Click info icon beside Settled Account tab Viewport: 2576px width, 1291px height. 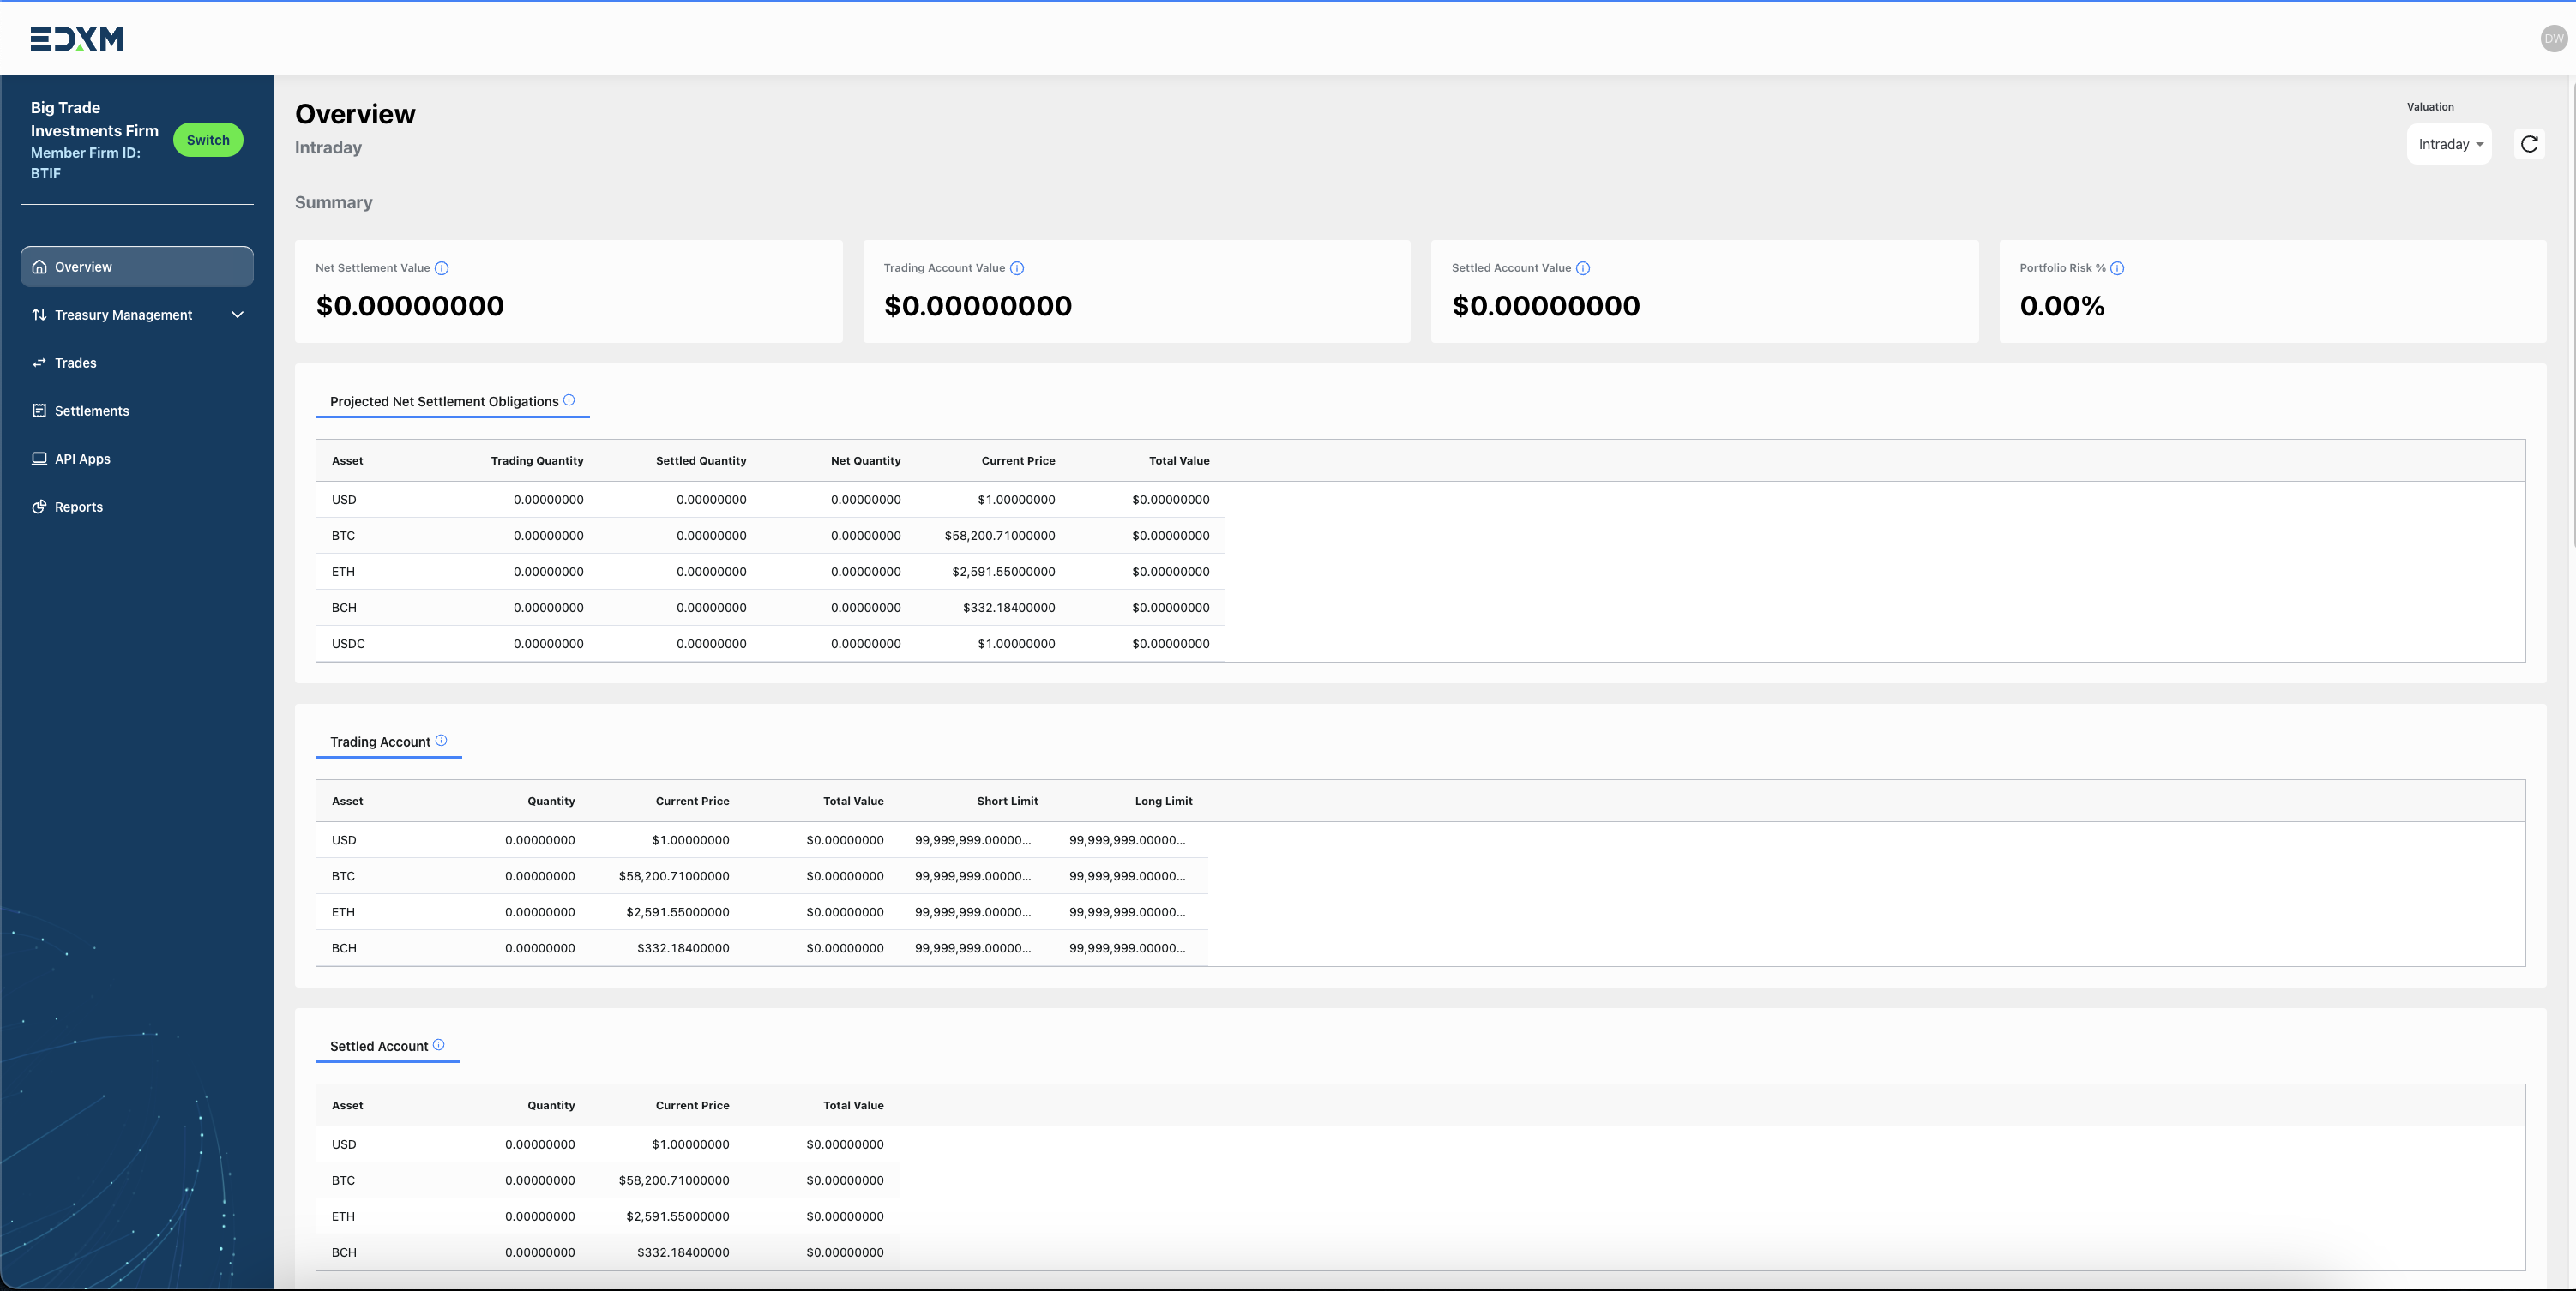[438, 1044]
